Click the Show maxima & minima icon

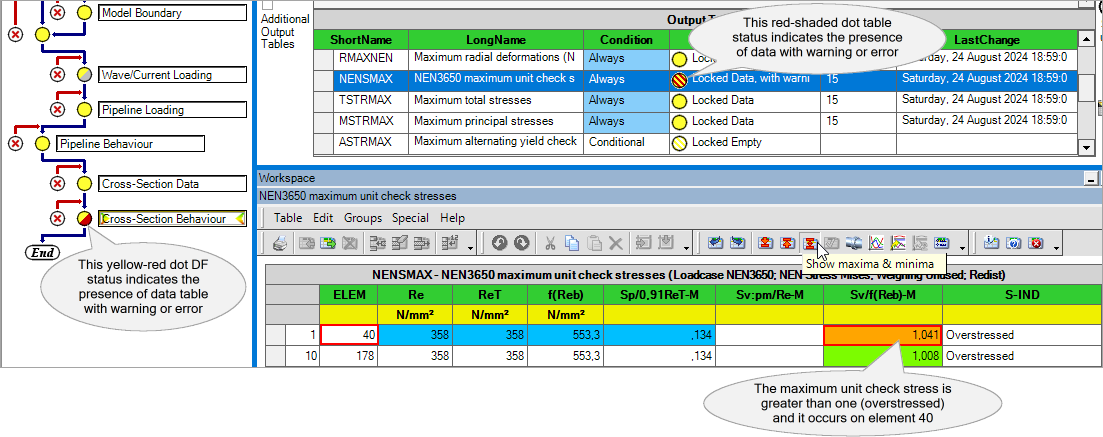(809, 242)
